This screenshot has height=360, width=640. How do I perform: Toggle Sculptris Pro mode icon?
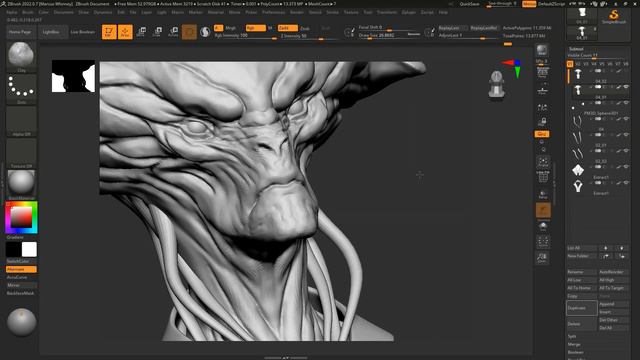tap(205, 32)
